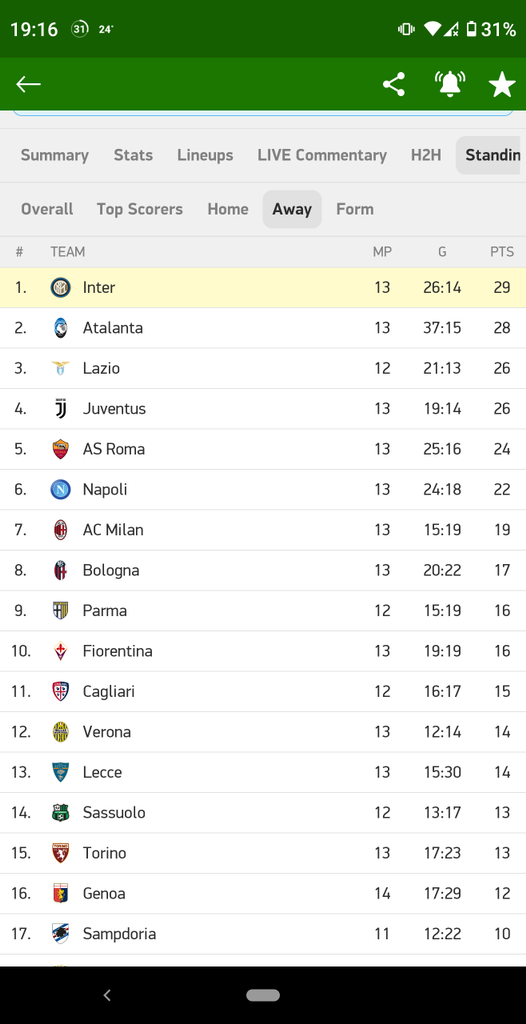Show Top Scorers list
This screenshot has width=526, height=1024.
tap(140, 210)
